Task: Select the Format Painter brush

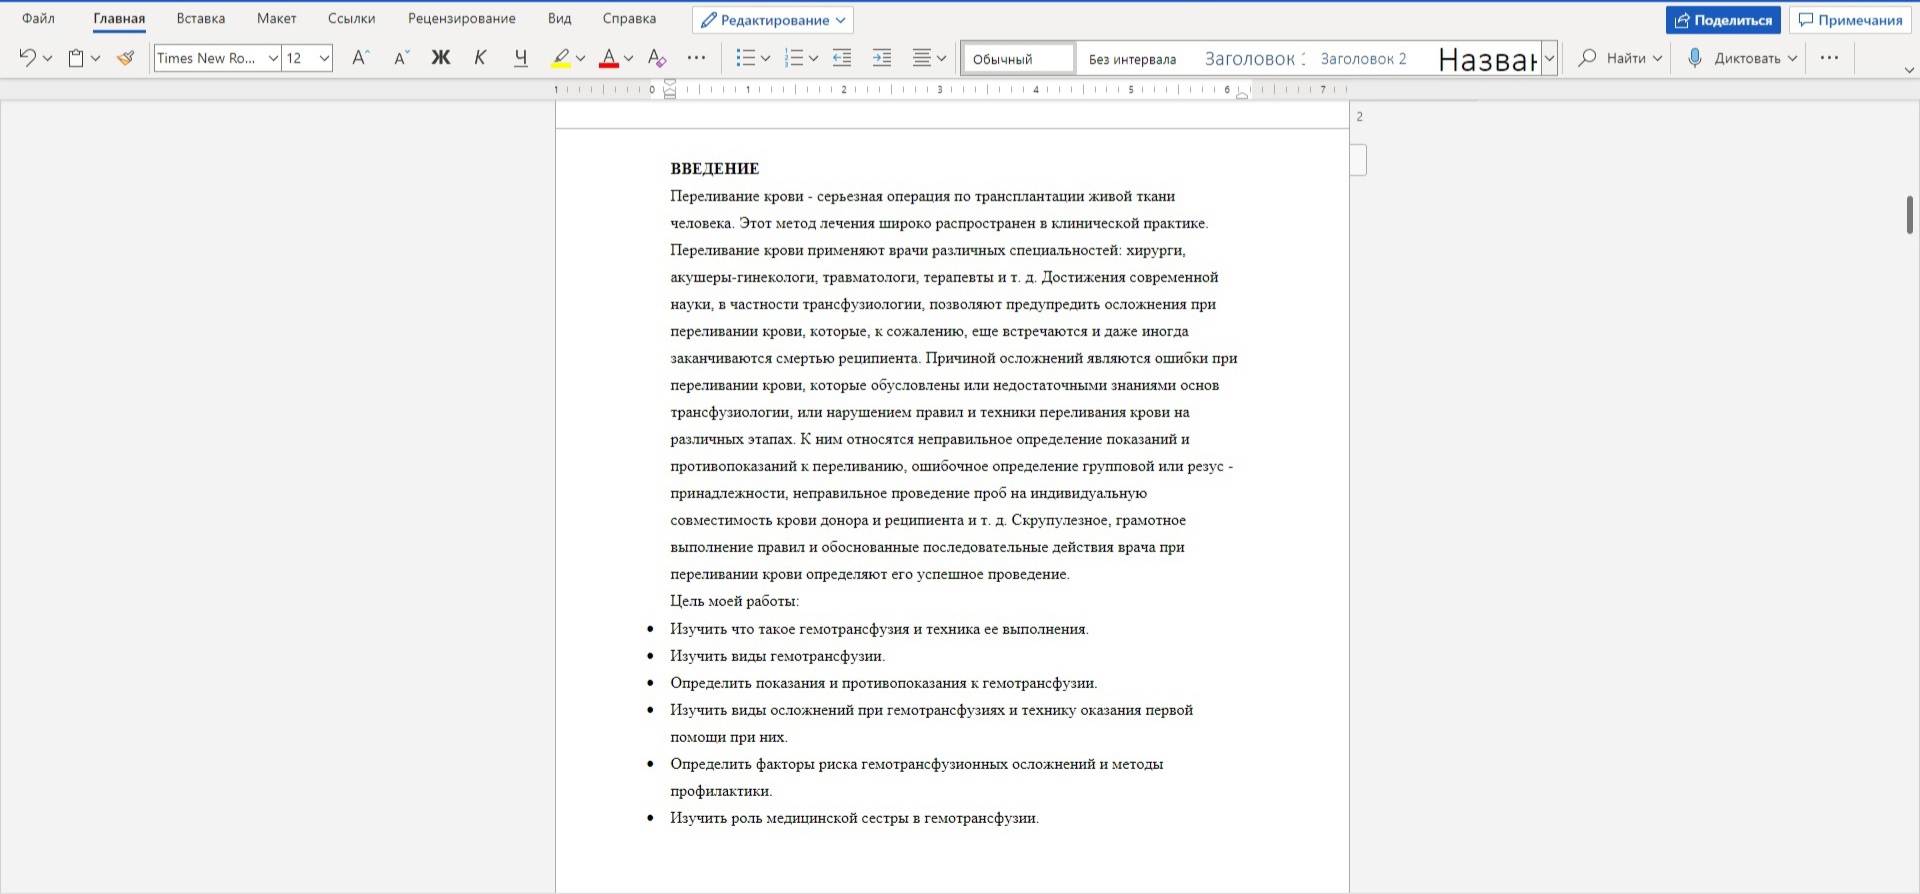Action: pyautogui.click(x=125, y=58)
